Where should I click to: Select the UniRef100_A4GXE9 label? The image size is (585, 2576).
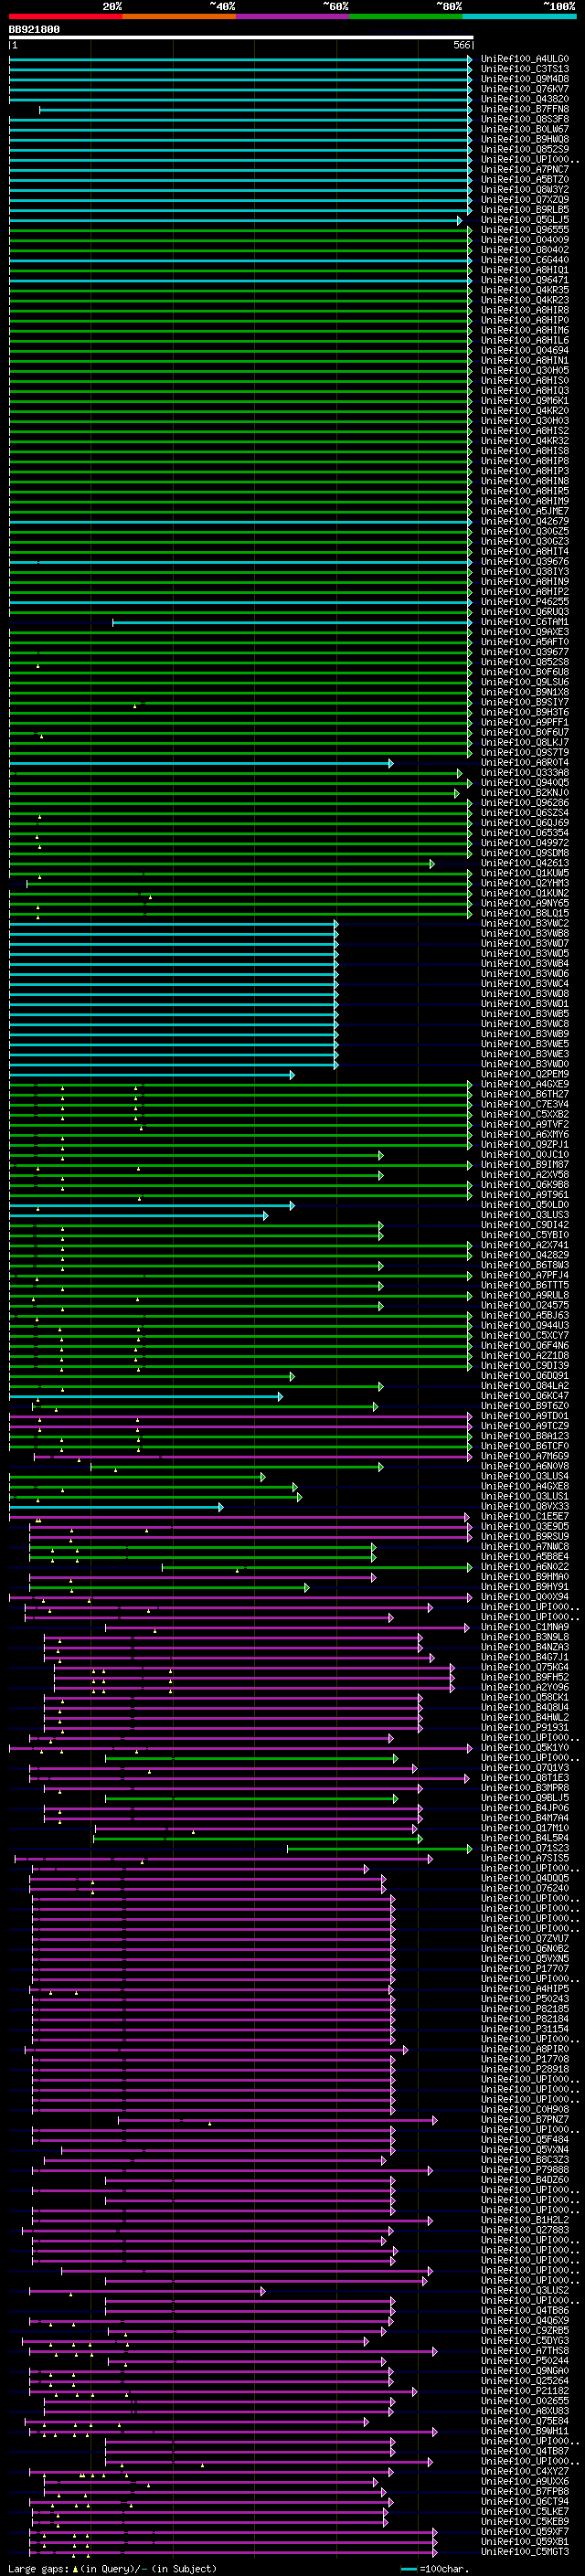(x=525, y=1084)
